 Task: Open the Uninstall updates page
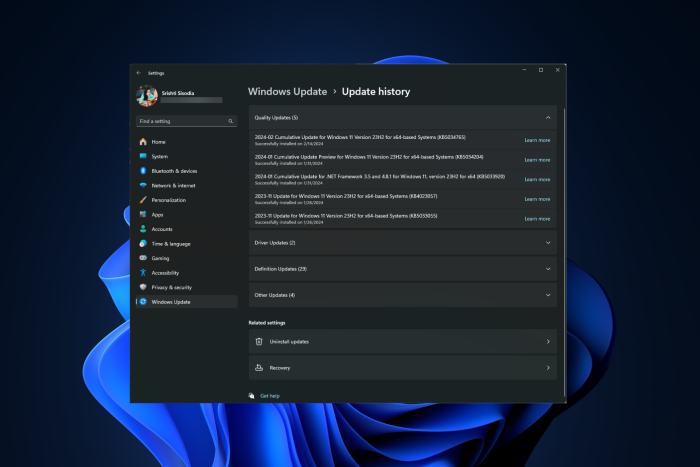(403, 342)
